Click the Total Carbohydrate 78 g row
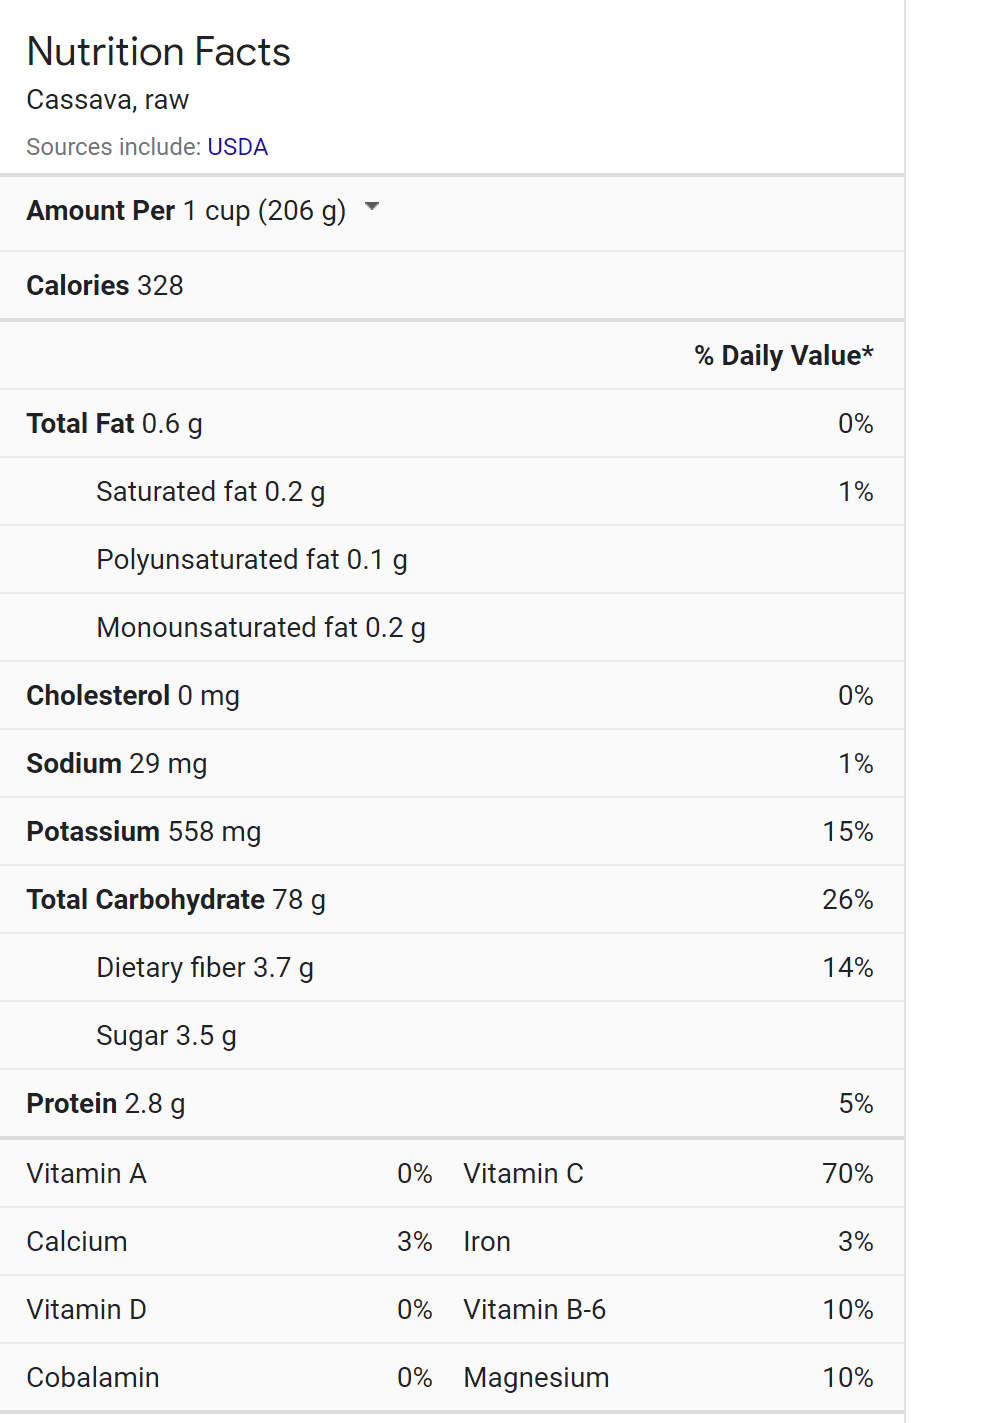Image resolution: width=1001 pixels, height=1423 pixels. [x=176, y=900]
